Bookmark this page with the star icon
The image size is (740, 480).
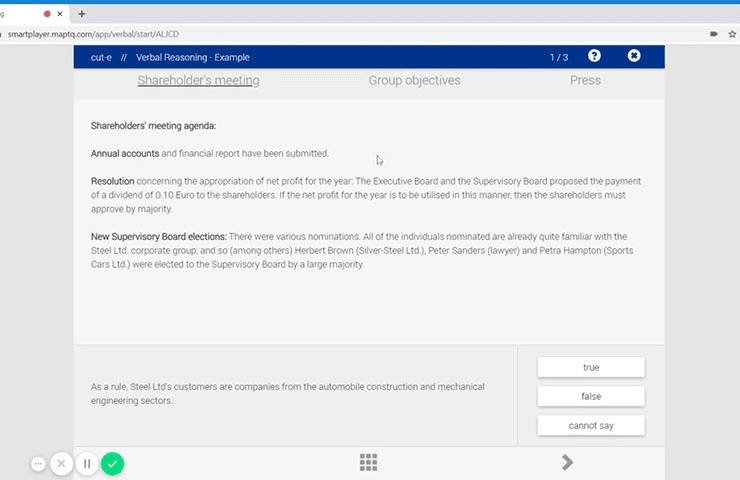click(x=733, y=33)
